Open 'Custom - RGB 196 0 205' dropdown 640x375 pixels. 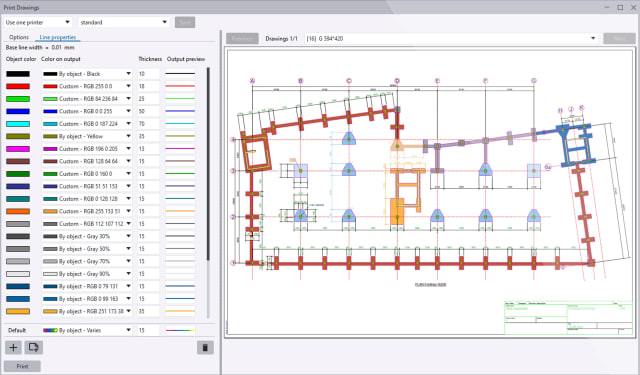tap(87, 149)
